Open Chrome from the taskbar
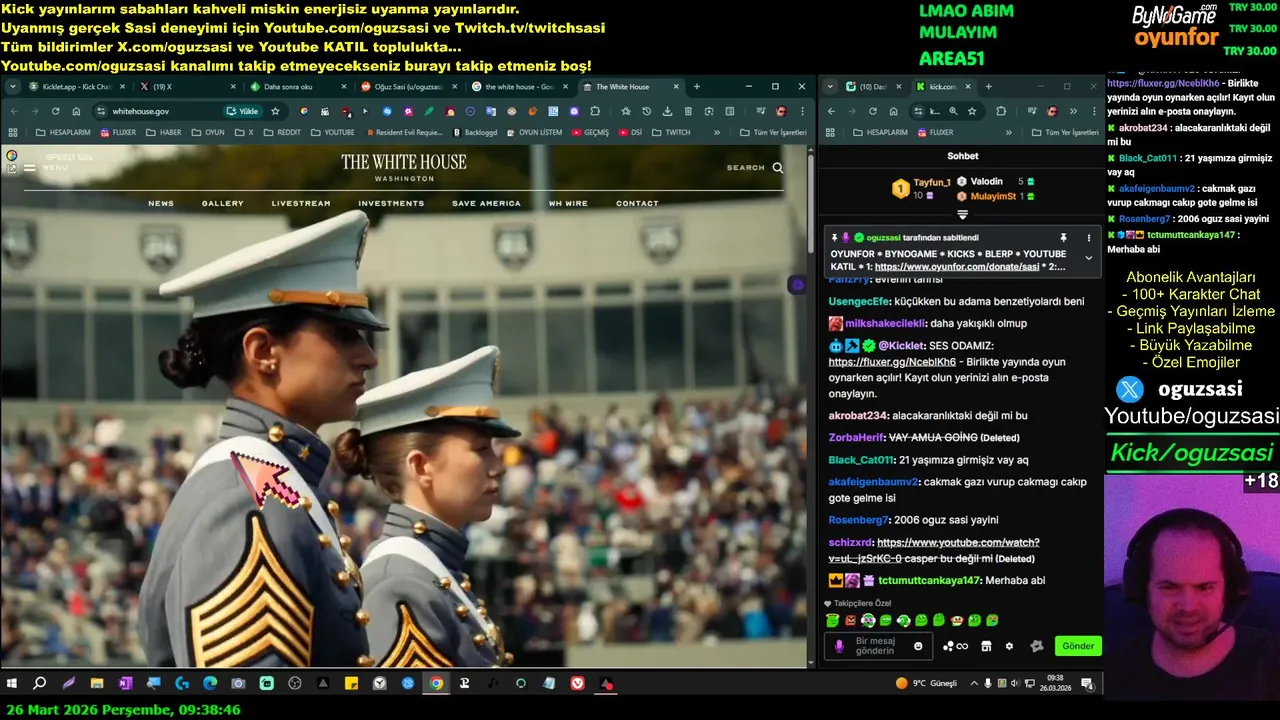 pos(436,684)
